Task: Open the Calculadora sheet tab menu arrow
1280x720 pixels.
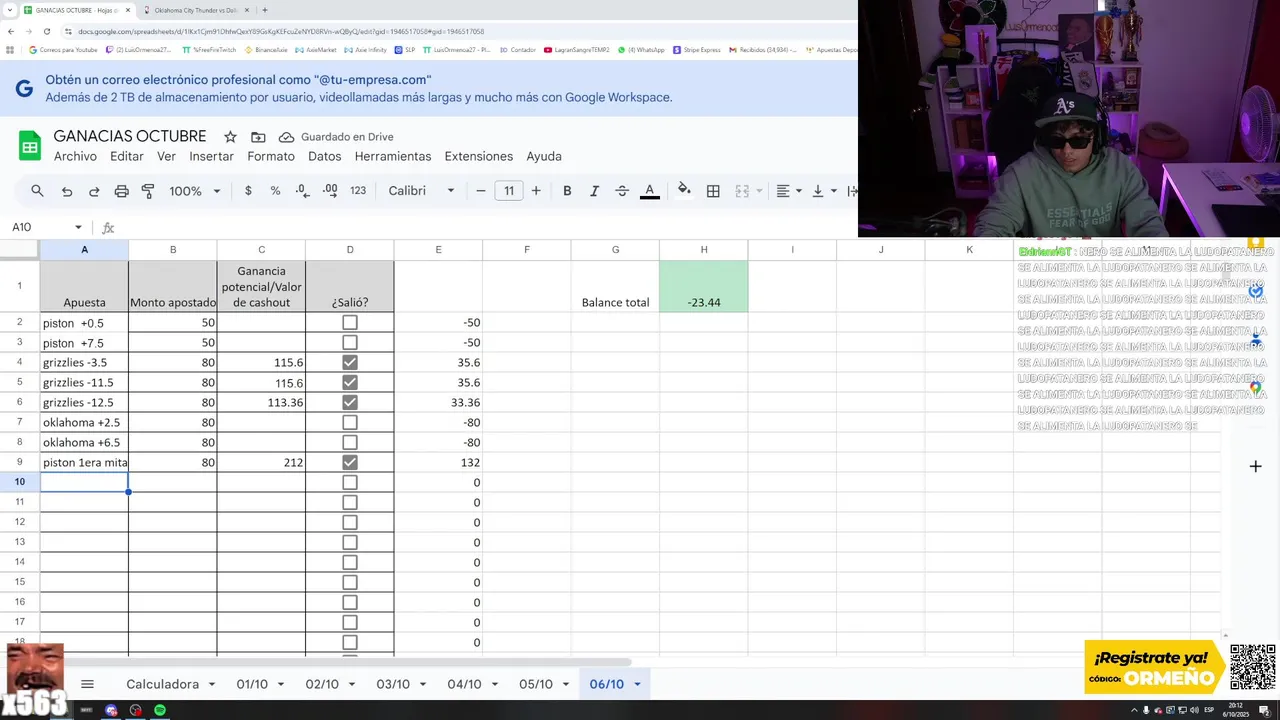Action: coord(212,685)
